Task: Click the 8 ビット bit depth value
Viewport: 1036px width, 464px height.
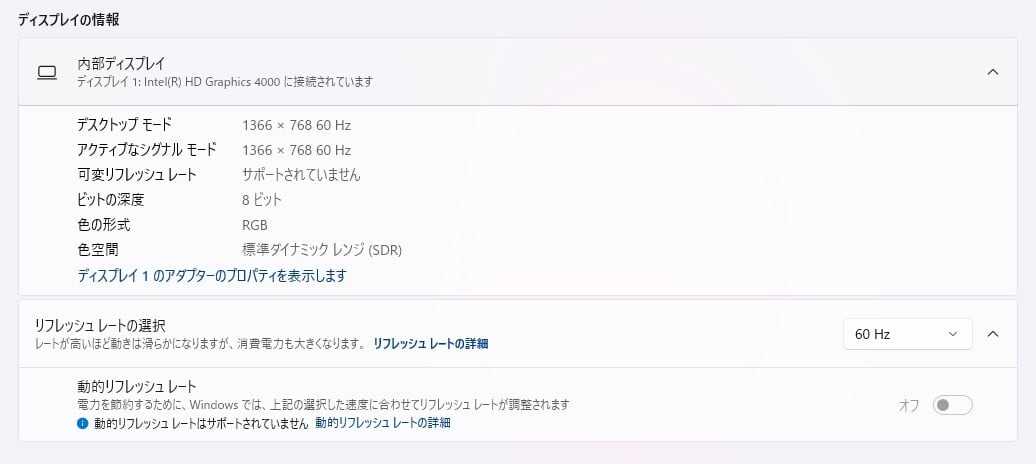Action: pos(262,200)
